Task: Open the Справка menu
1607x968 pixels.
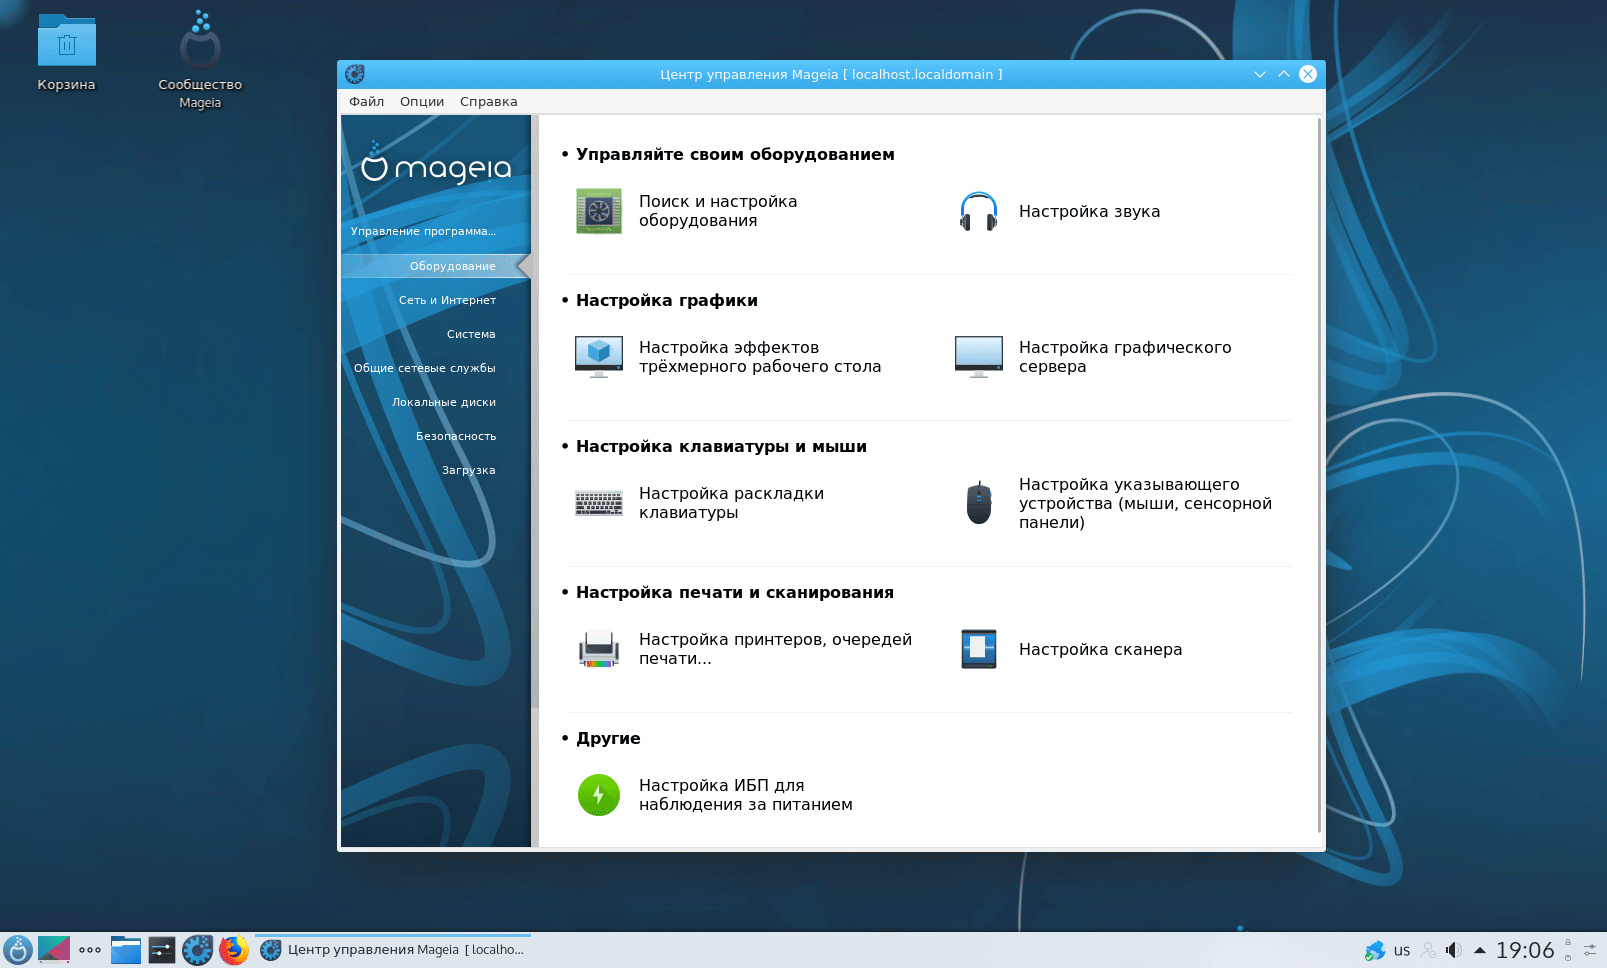Action: [489, 102]
